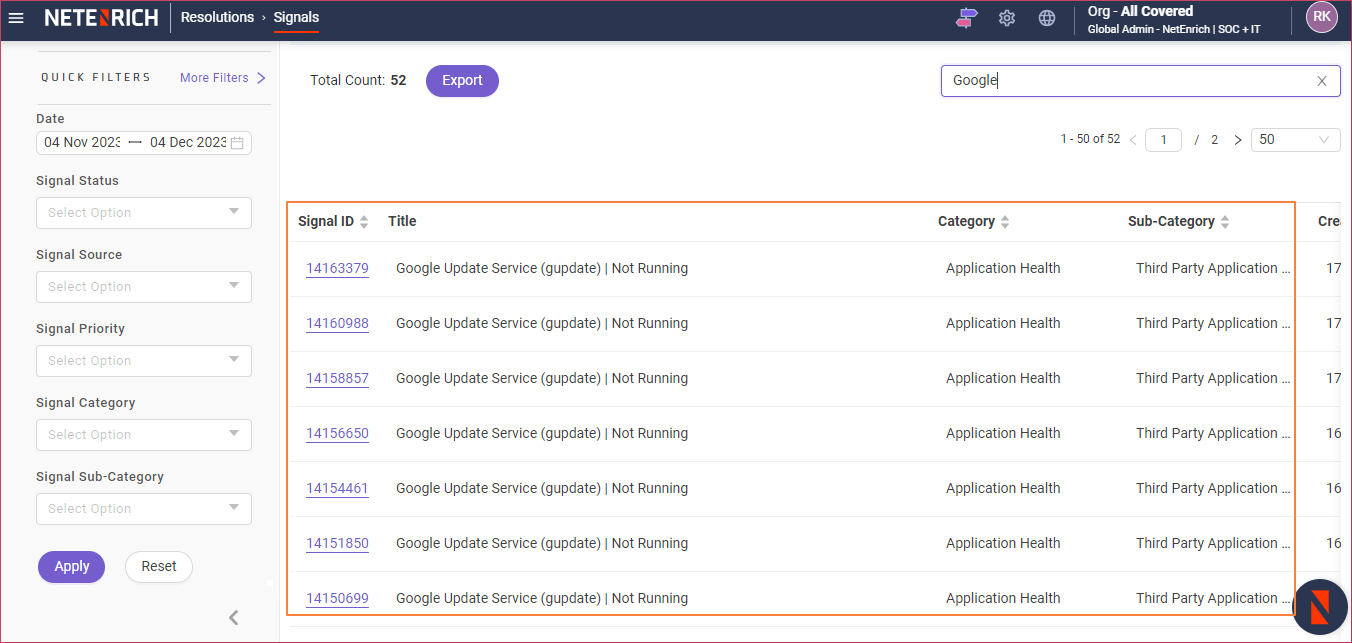1352x643 pixels.
Task: Open the signpost directions icon in header
Action: point(965,18)
